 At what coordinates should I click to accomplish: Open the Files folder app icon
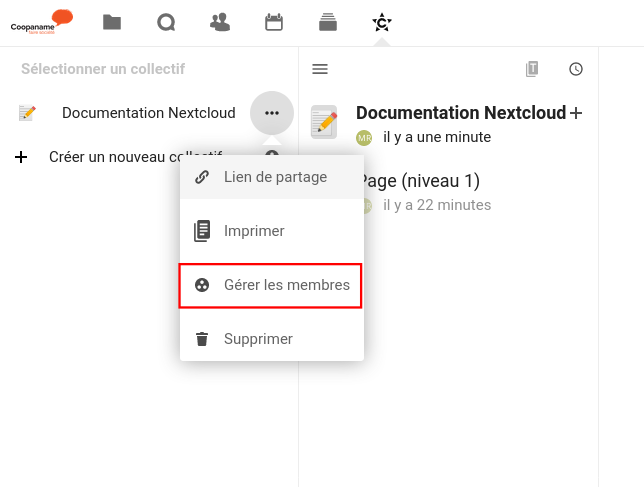click(112, 22)
